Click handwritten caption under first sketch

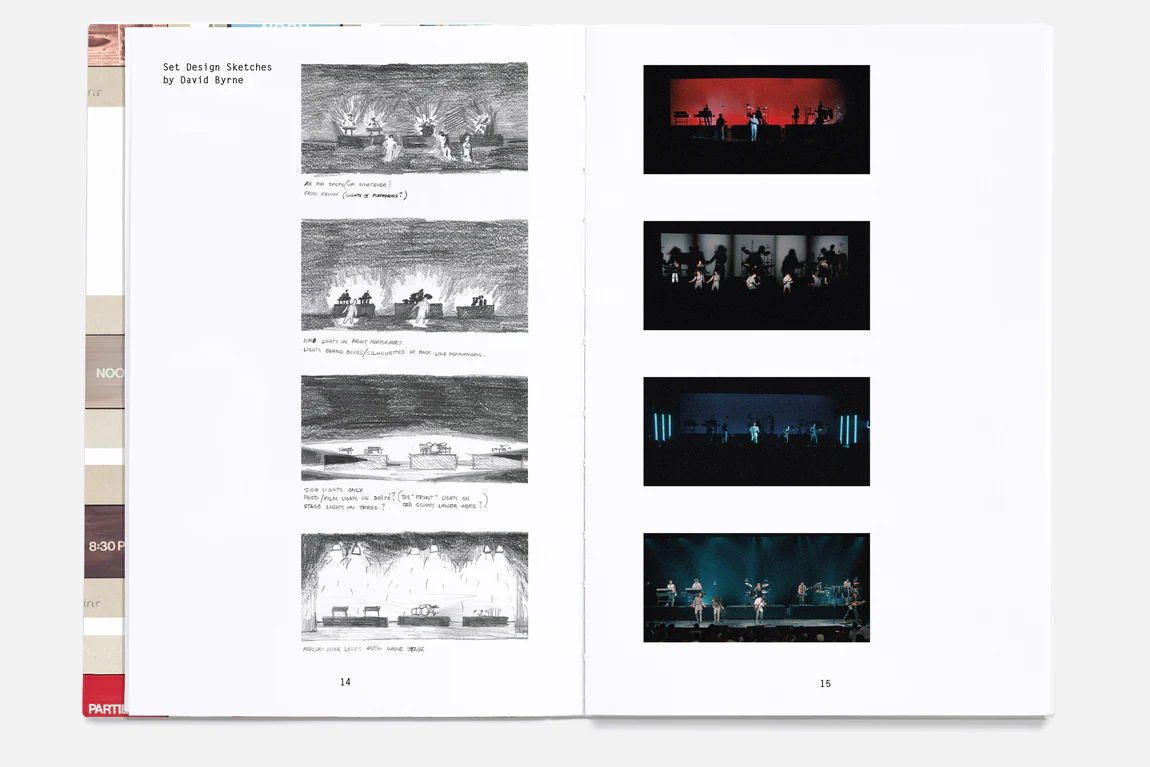point(355,190)
